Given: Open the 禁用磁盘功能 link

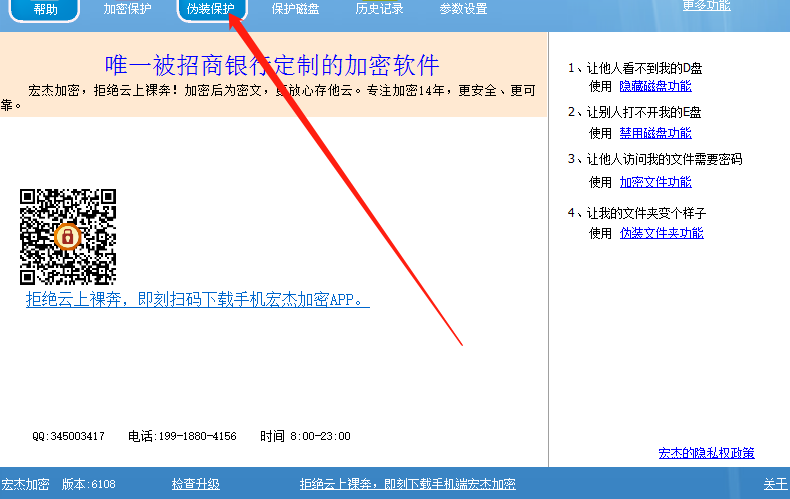Looking at the screenshot, I should coord(655,133).
